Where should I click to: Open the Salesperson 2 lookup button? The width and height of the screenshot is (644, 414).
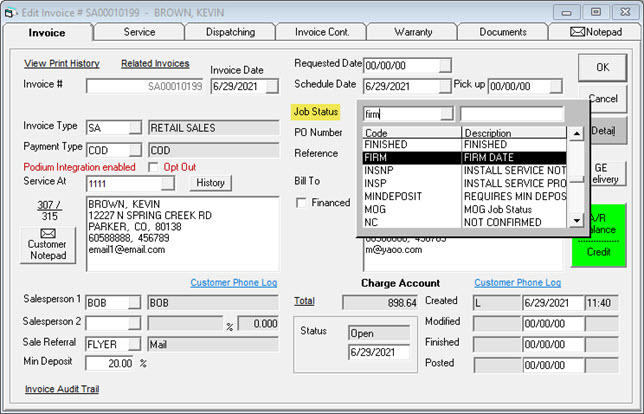(x=134, y=323)
